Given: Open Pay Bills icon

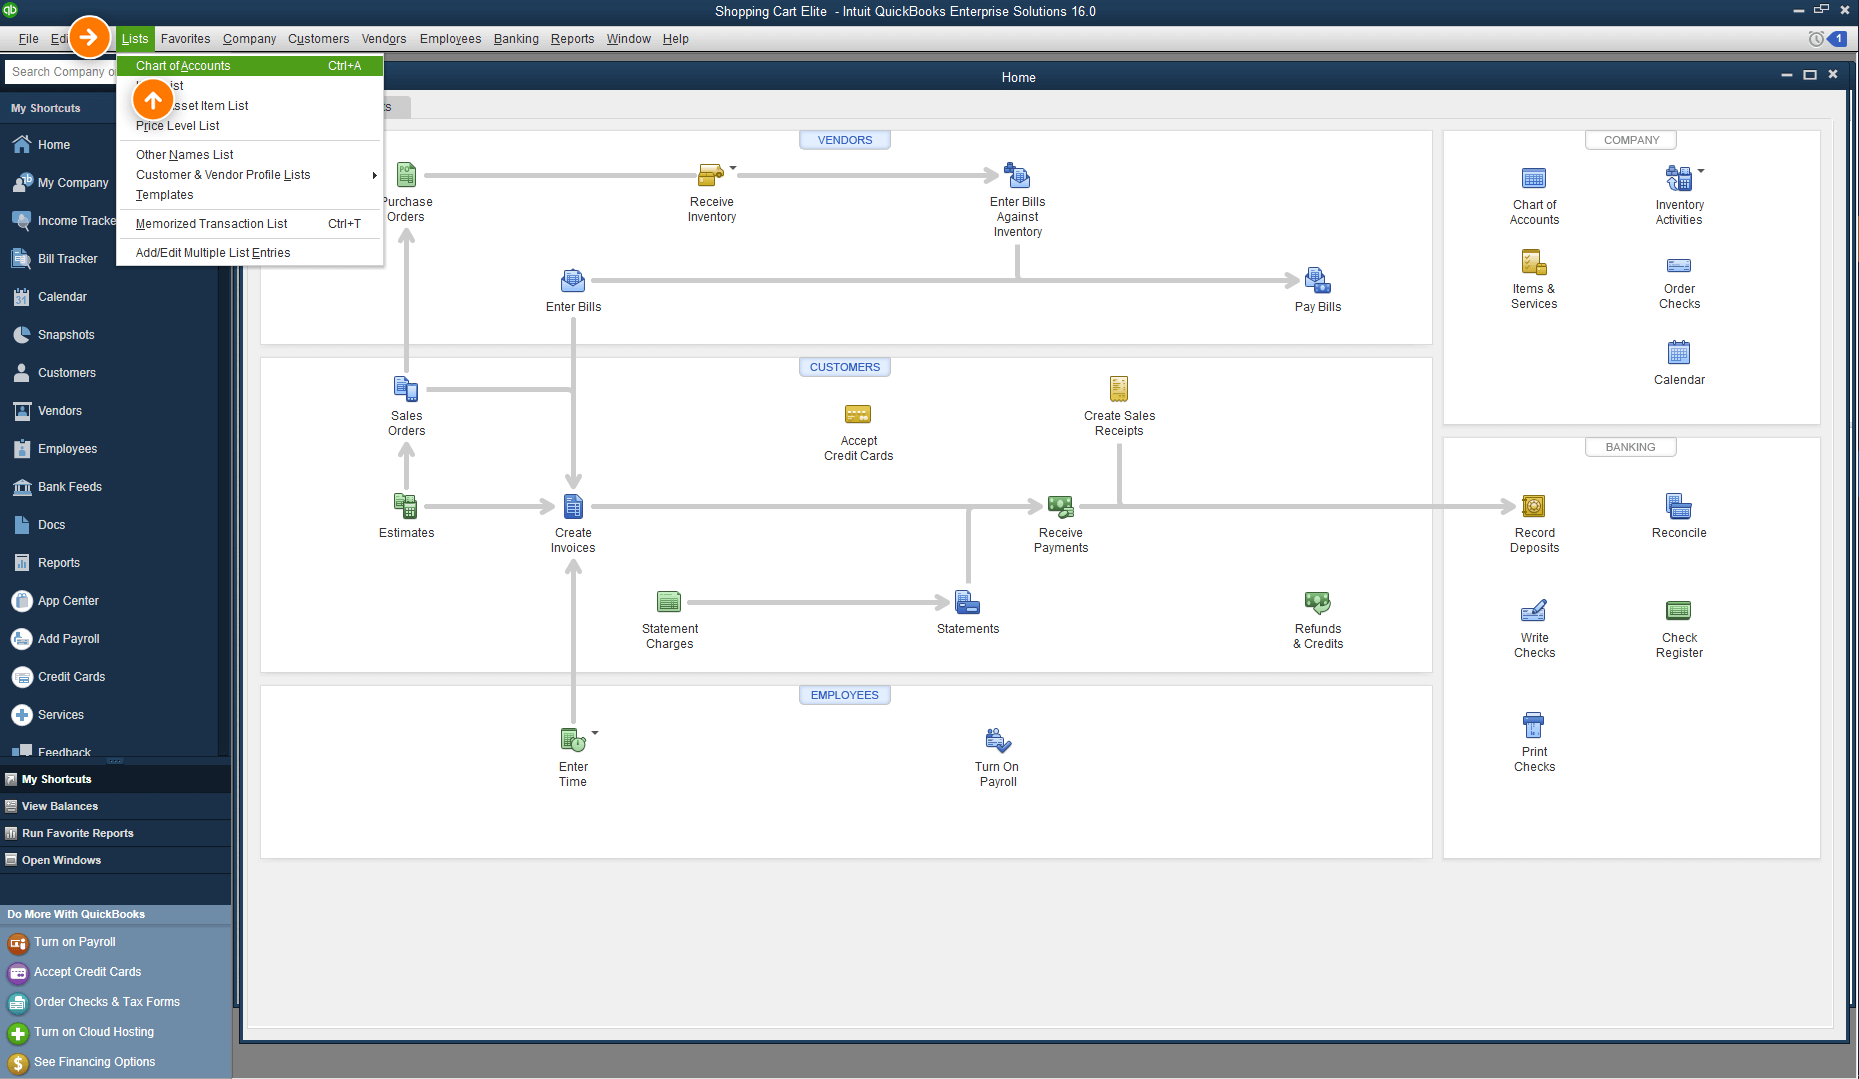Looking at the screenshot, I should tap(1317, 280).
